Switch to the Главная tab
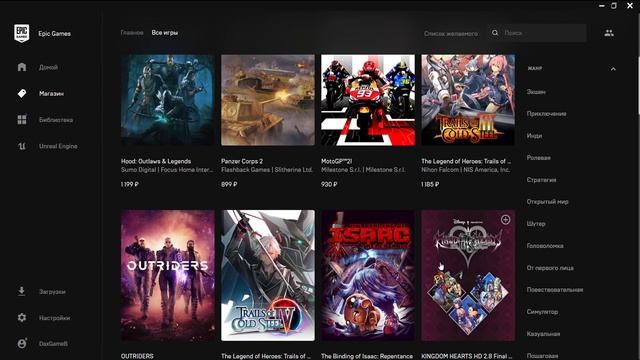The image size is (640, 360). (132, 33)
